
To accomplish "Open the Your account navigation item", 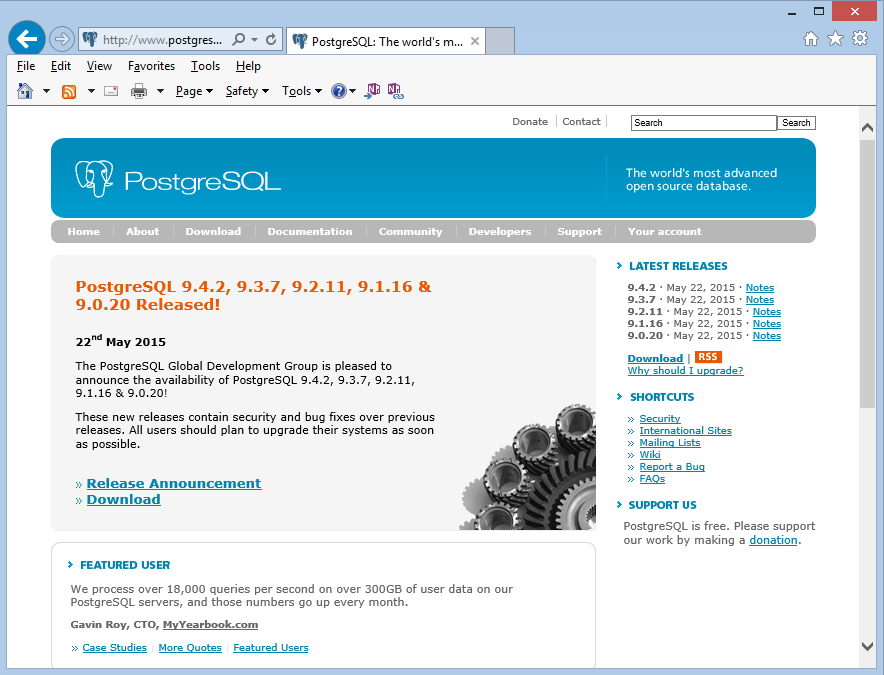I will coord(665,231).
